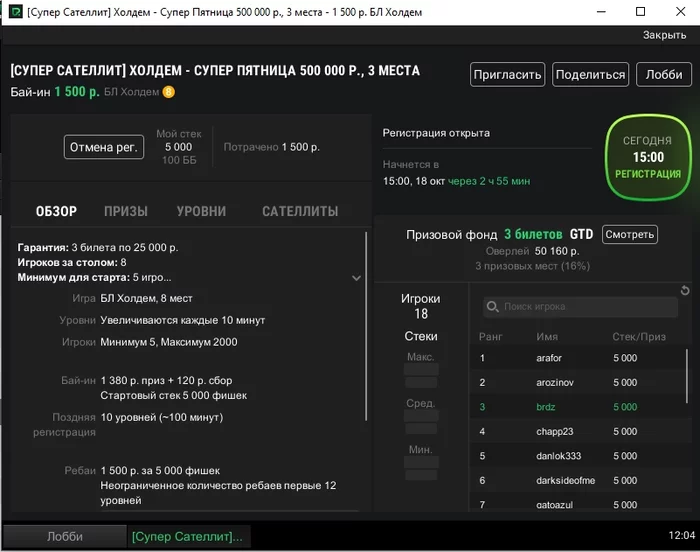Open the САТЕЛЛИТЫ tab
The width and height of the screenshot is (700, 552).
300,211
